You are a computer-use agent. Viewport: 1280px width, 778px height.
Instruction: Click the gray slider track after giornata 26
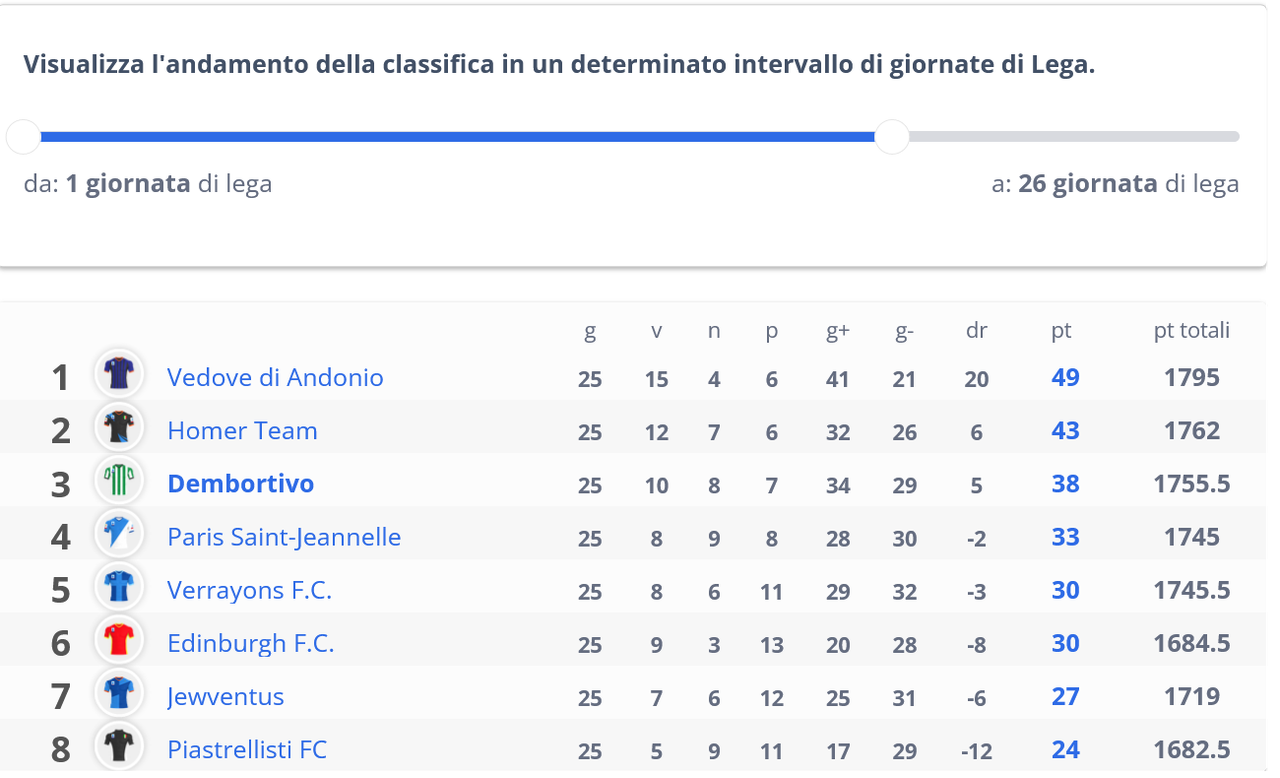click(x=1074, y=136)
